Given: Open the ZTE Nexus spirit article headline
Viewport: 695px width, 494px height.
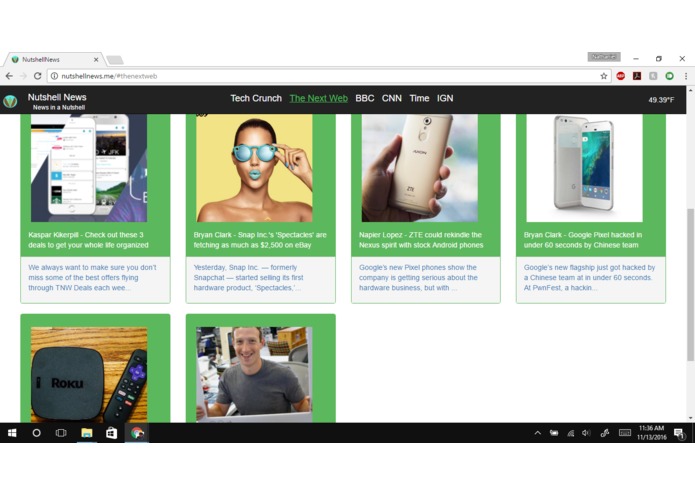Looking at the screenshot, I should (421, 240).
